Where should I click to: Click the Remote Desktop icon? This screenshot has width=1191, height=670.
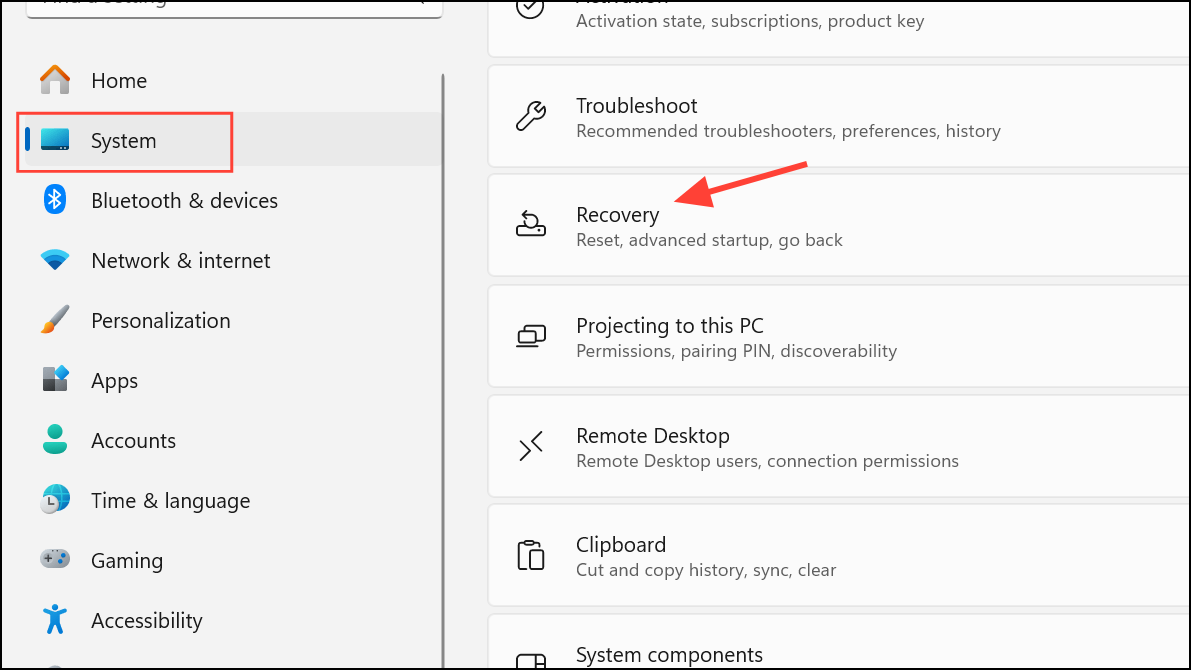[x=531, y=446]
